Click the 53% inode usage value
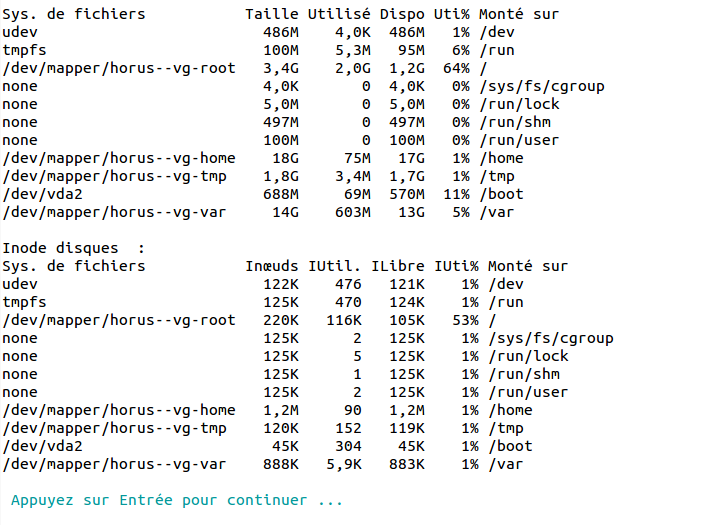The width and height of the screenshot is (727, 525). point(466,320)
